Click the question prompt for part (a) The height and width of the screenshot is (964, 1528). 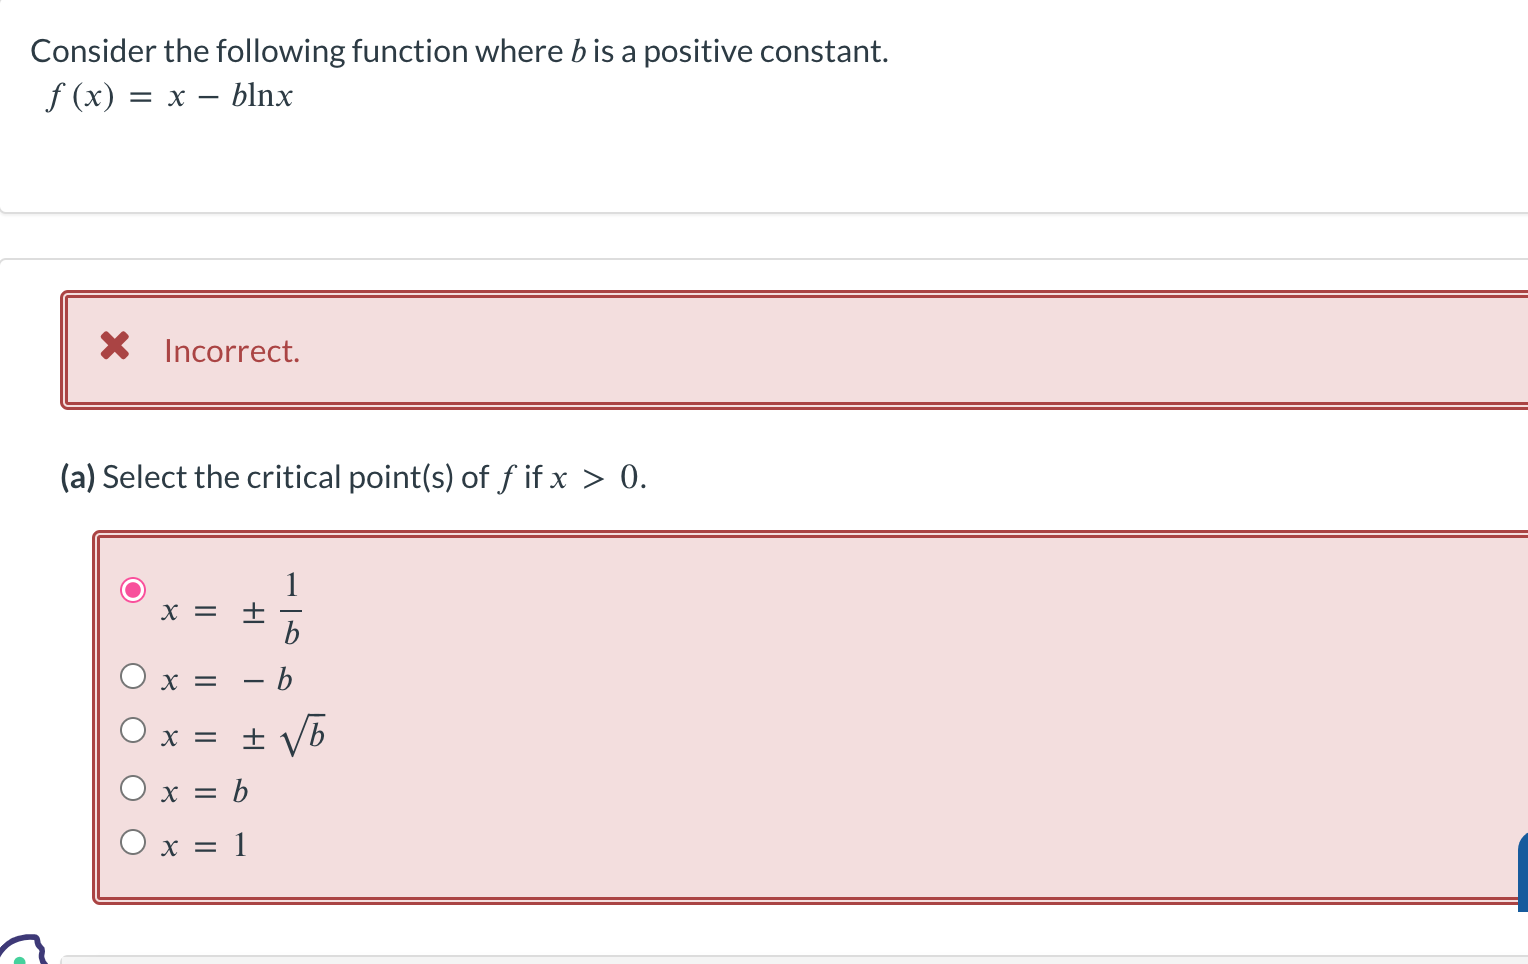351,477
